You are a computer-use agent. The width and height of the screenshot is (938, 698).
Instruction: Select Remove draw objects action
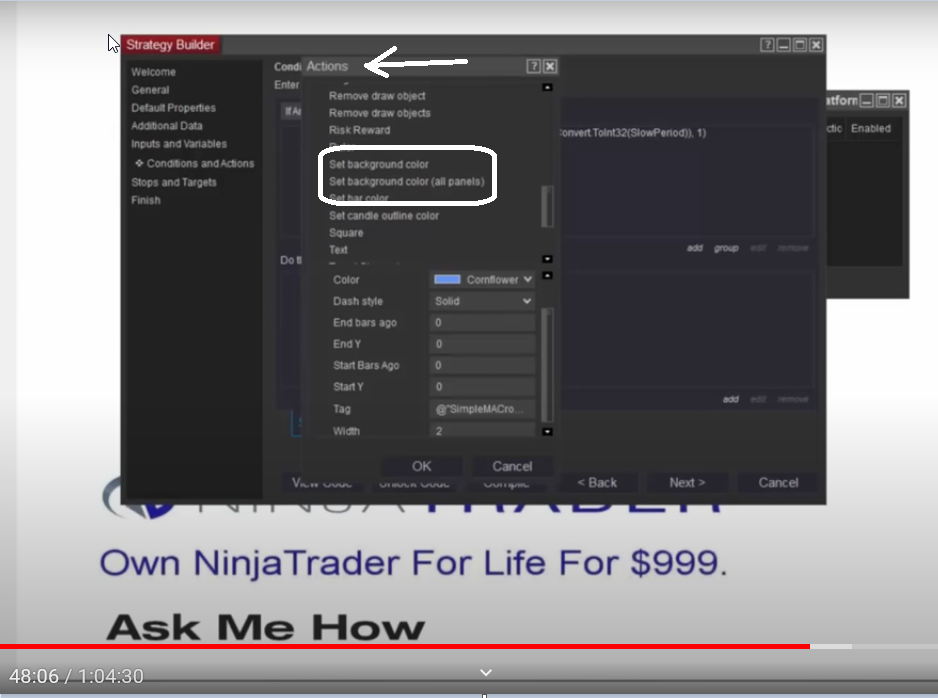pos(379,113)
